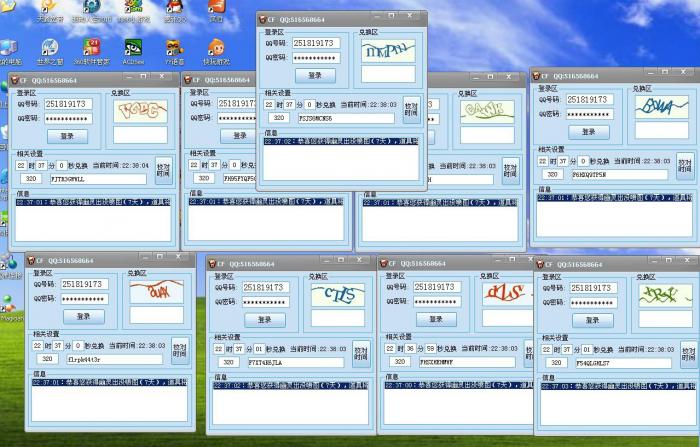
Task: Focus the captcha answer box below the QUAX image
Action: tap(156, 315)
